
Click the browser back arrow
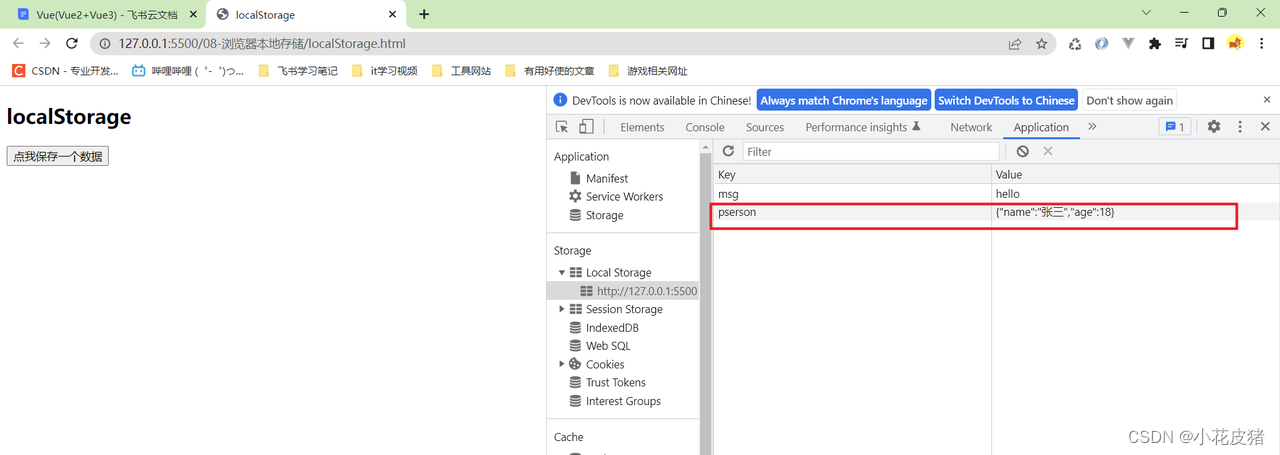[x=18, y=44]
